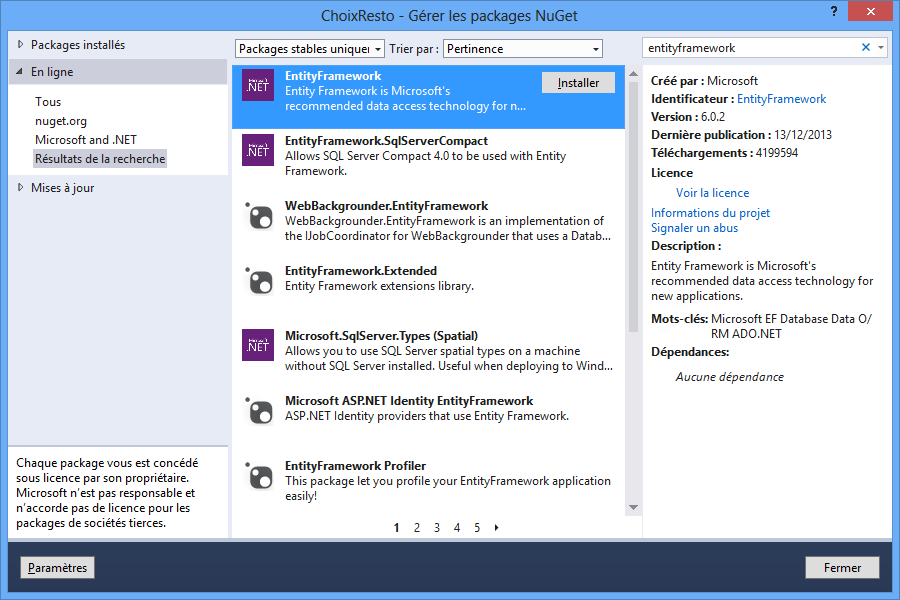Go to results page 2
Image resolution: width=900 pixels, height=600 pixels.
417,527
